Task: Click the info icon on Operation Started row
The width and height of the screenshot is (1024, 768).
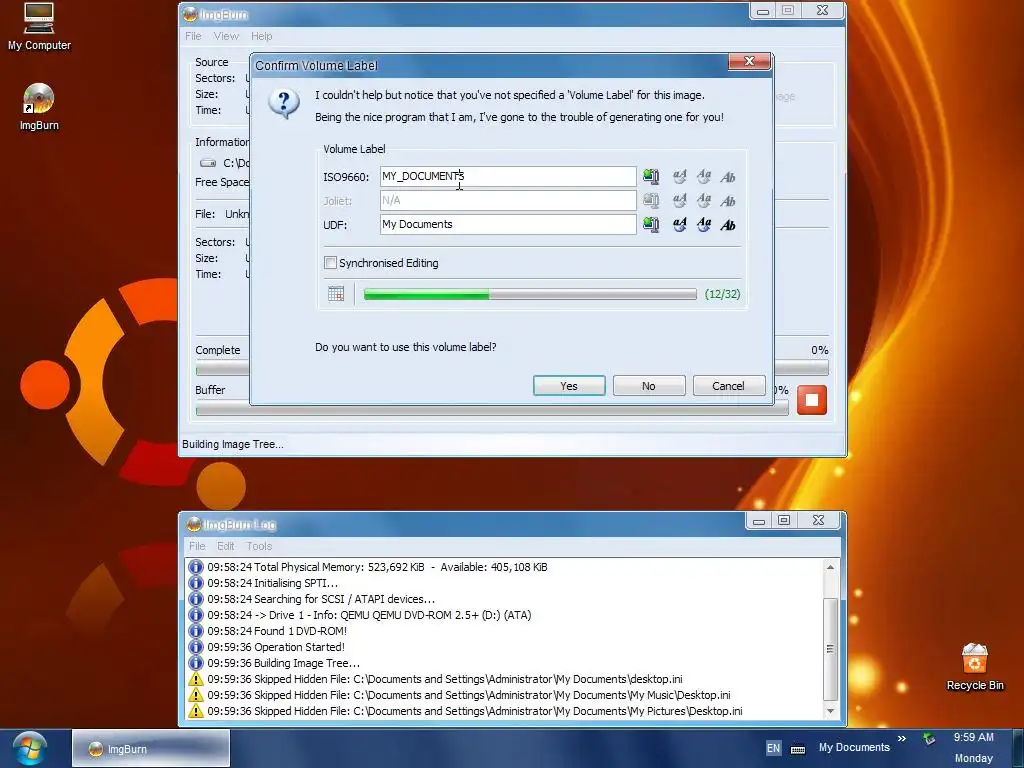Action: point(196,647)
